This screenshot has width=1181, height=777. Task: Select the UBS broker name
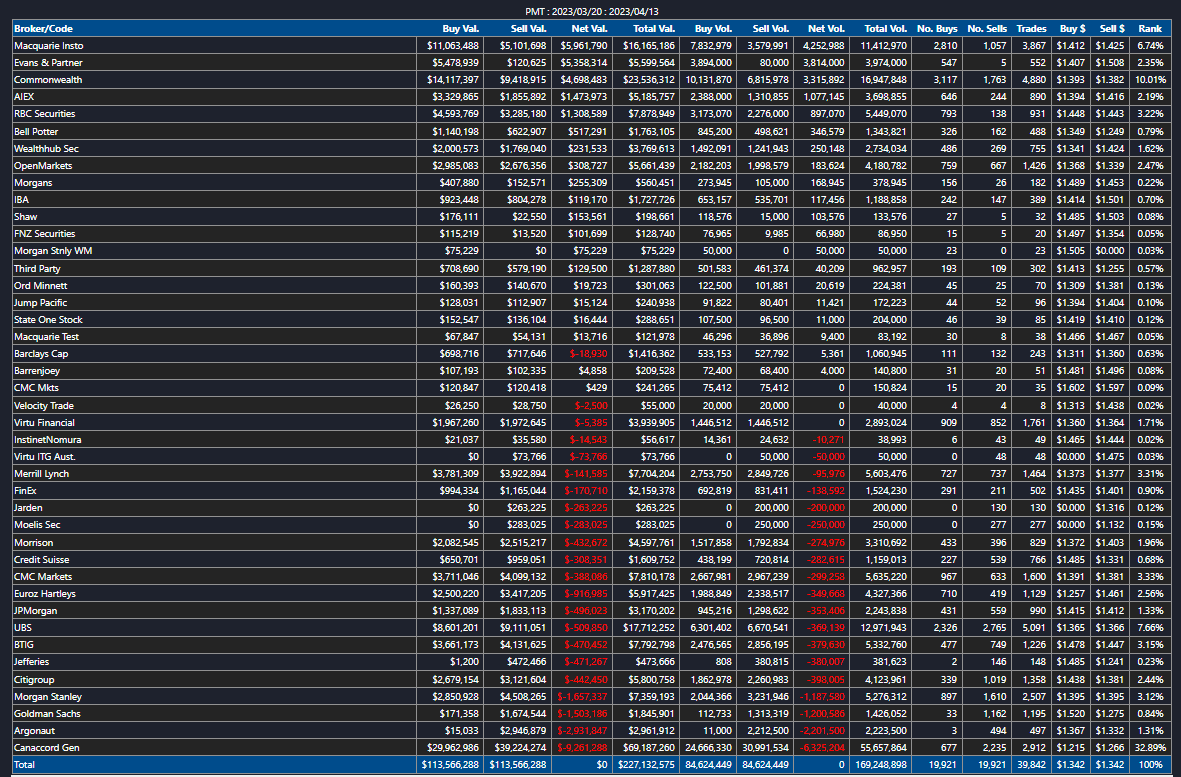click(x=23, y=628)
